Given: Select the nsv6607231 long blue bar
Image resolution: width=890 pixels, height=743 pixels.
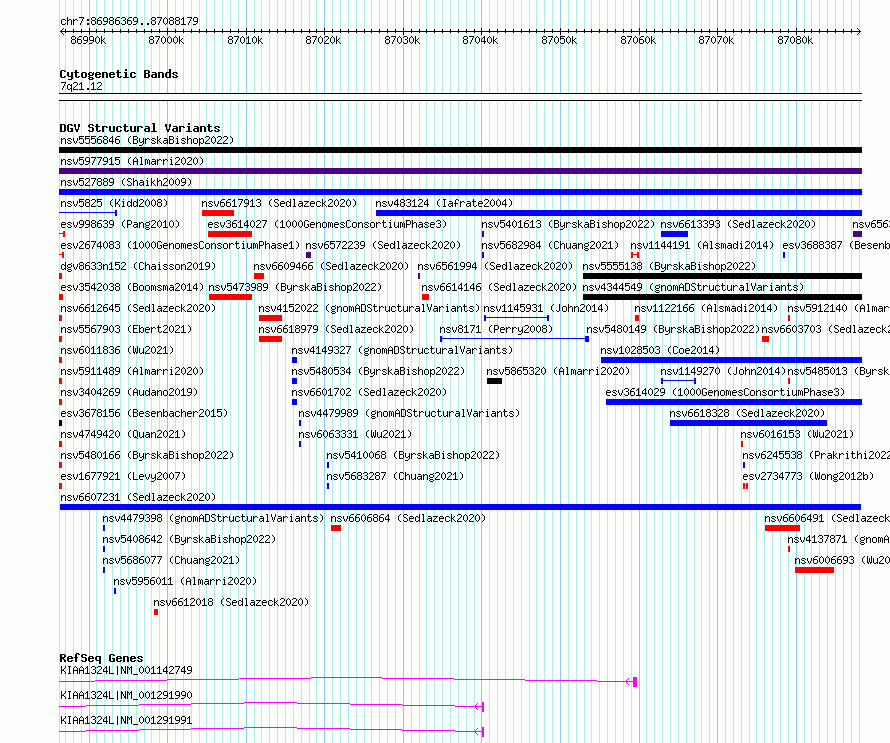Looking at the screenshot, I should coord(460,507).
